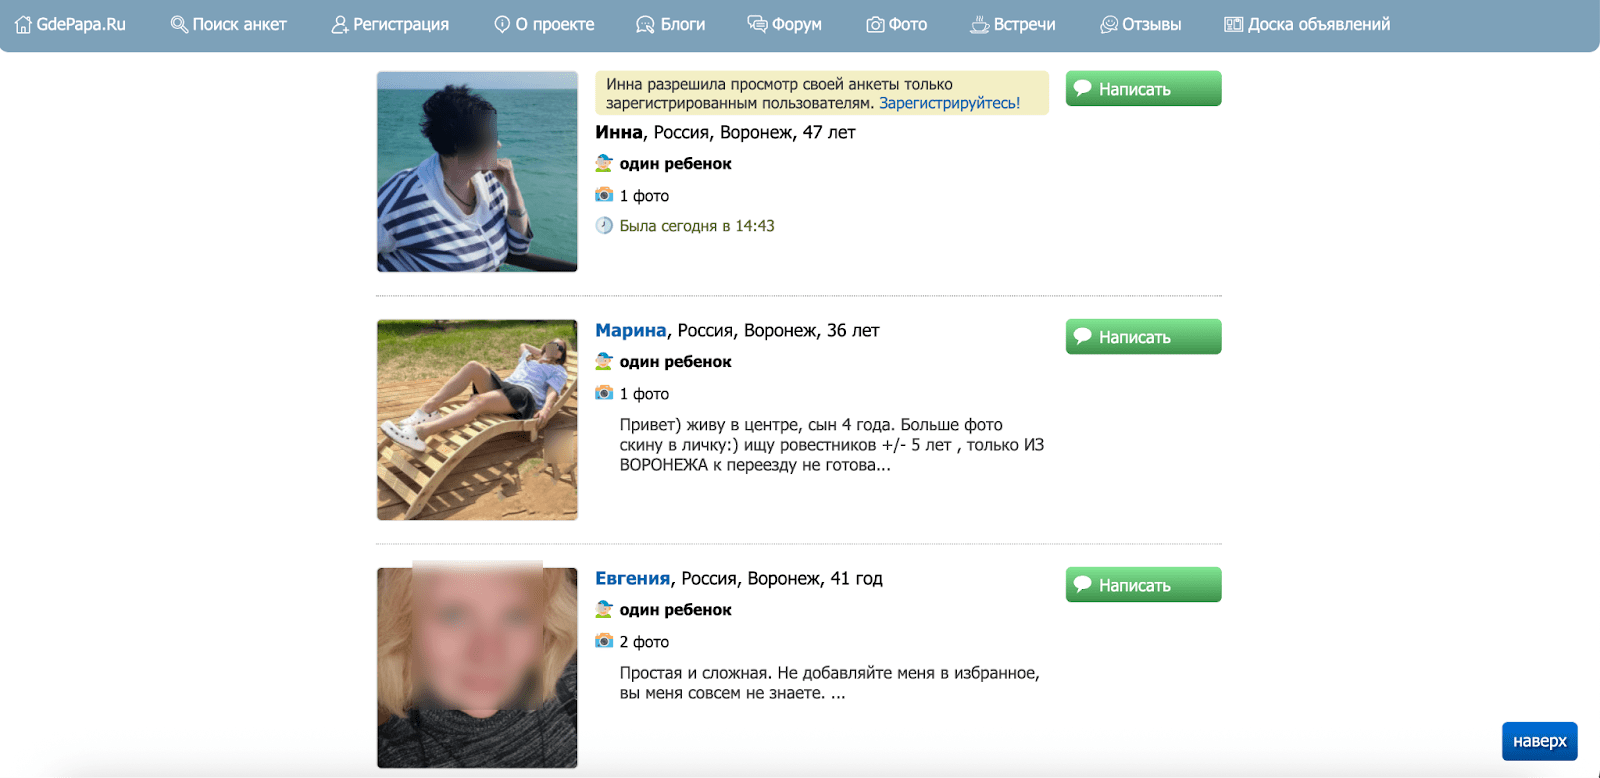The width and height of the screenshot is (1600, 778).
Task: Click the camera icon beside Фото in navbar
Action: (x=875, y=25)
